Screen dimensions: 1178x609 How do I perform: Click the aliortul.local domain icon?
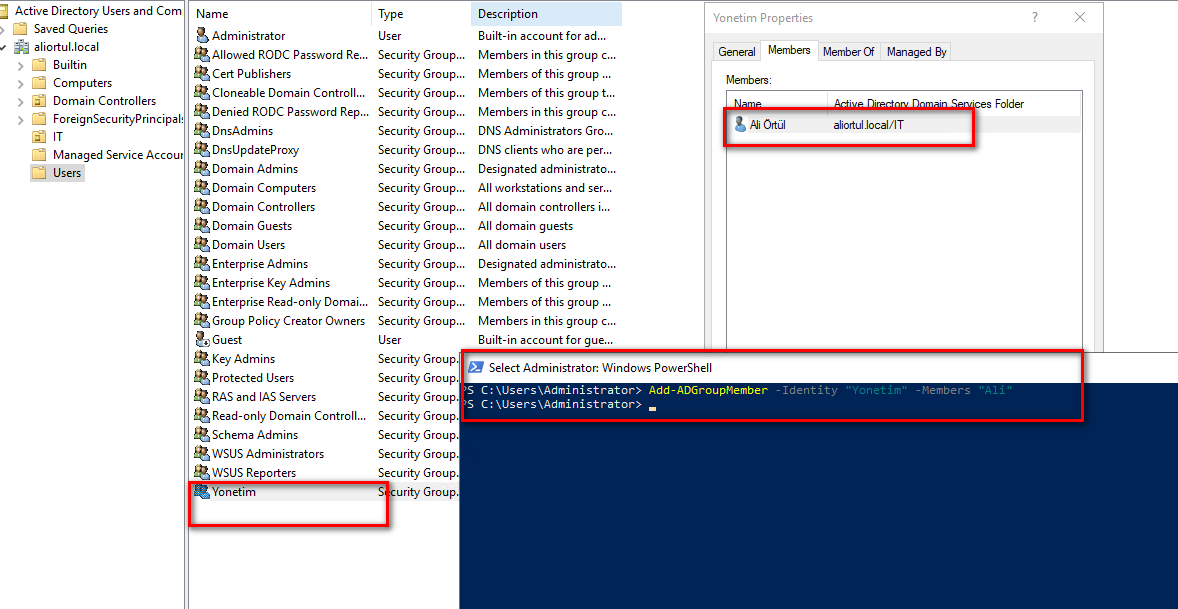pos(22,47)
